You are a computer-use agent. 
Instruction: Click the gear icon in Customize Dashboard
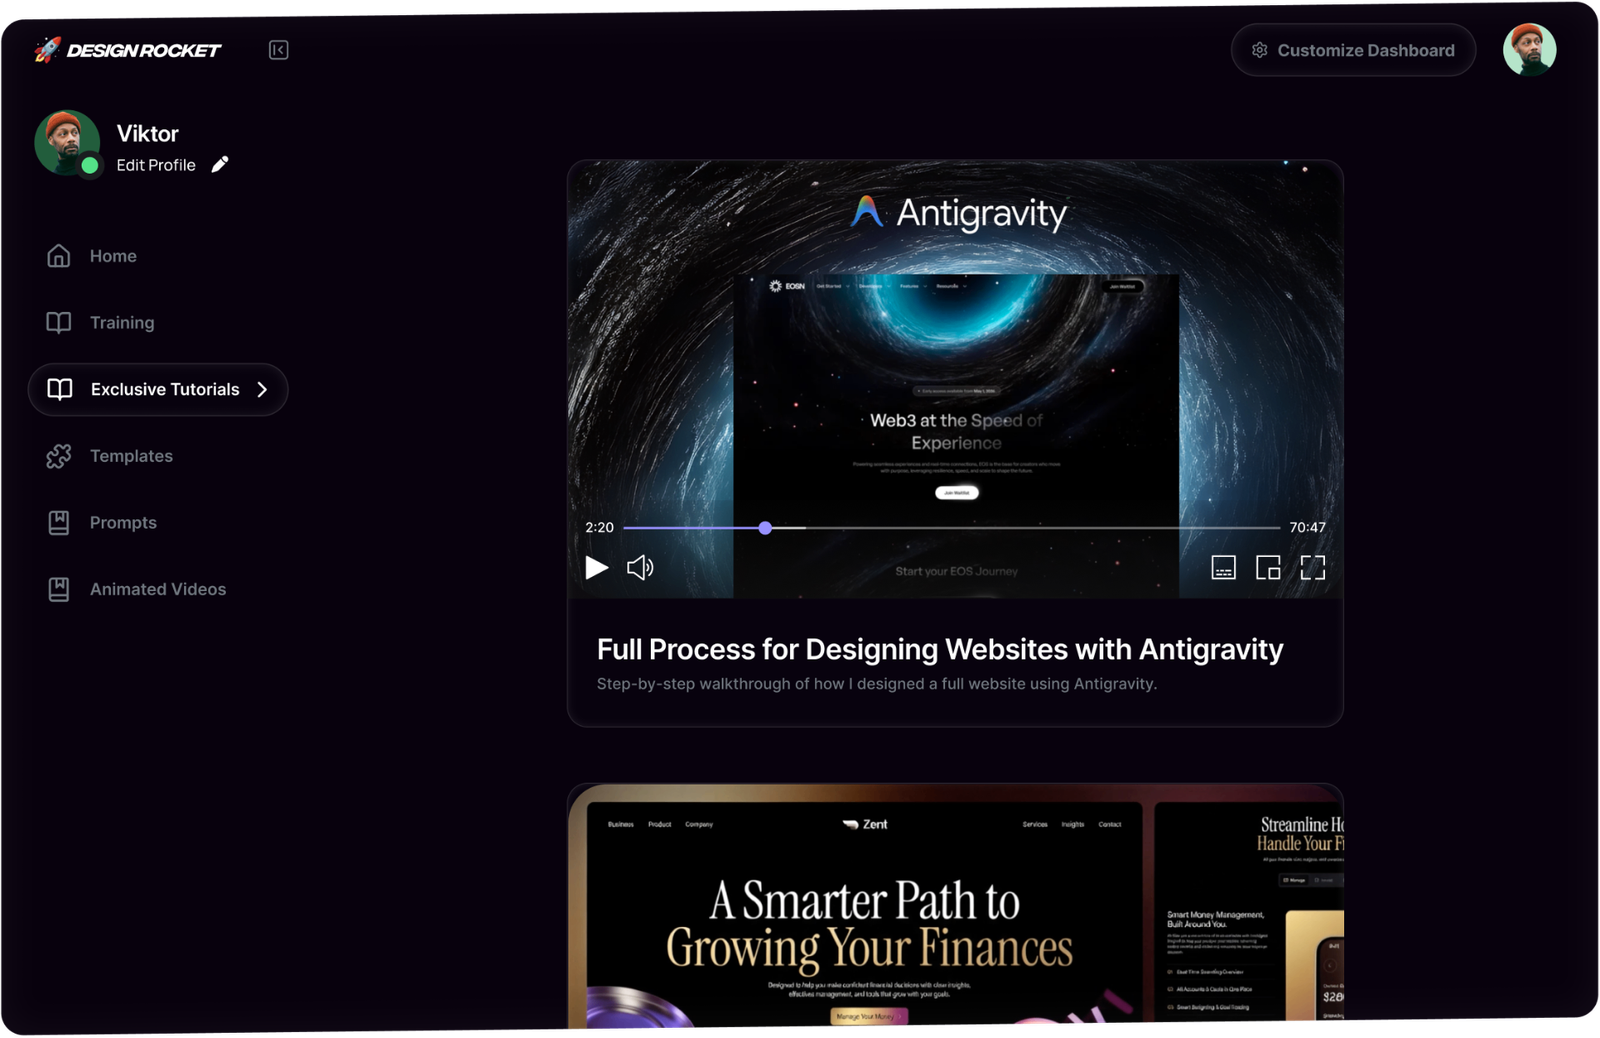[x=1260, y=50]
